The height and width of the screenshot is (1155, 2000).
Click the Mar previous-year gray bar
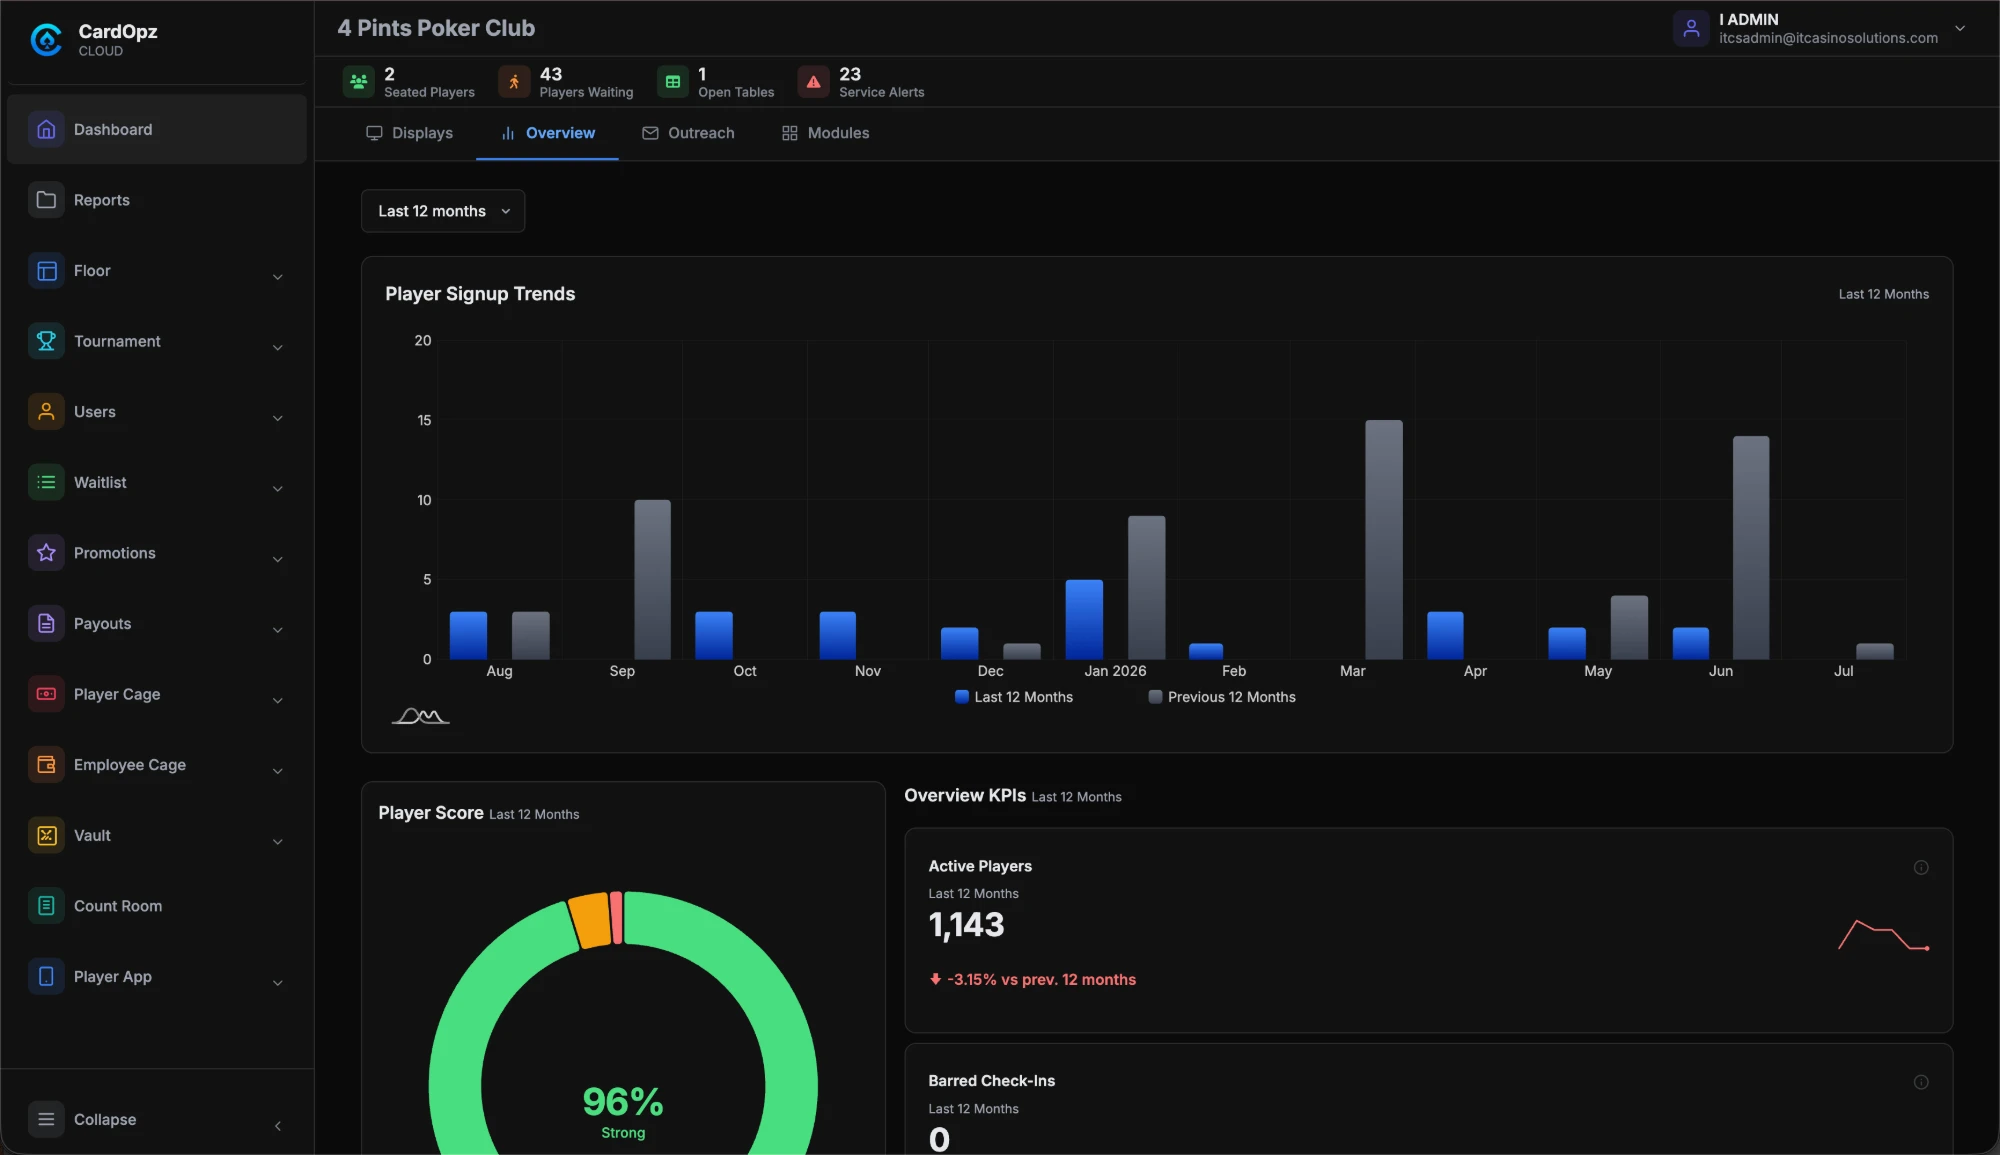click(x=1384, y=539)
